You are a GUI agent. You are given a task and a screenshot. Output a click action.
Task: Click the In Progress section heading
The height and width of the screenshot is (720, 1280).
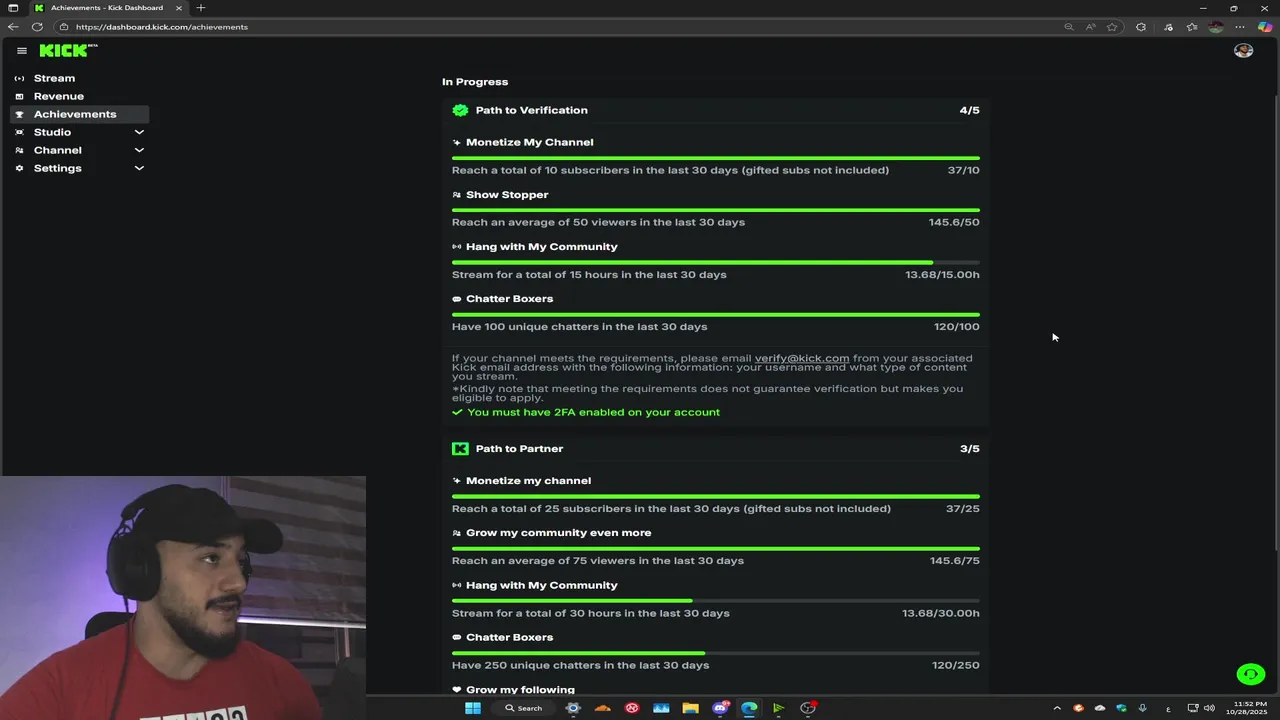(x=475, y=82)
